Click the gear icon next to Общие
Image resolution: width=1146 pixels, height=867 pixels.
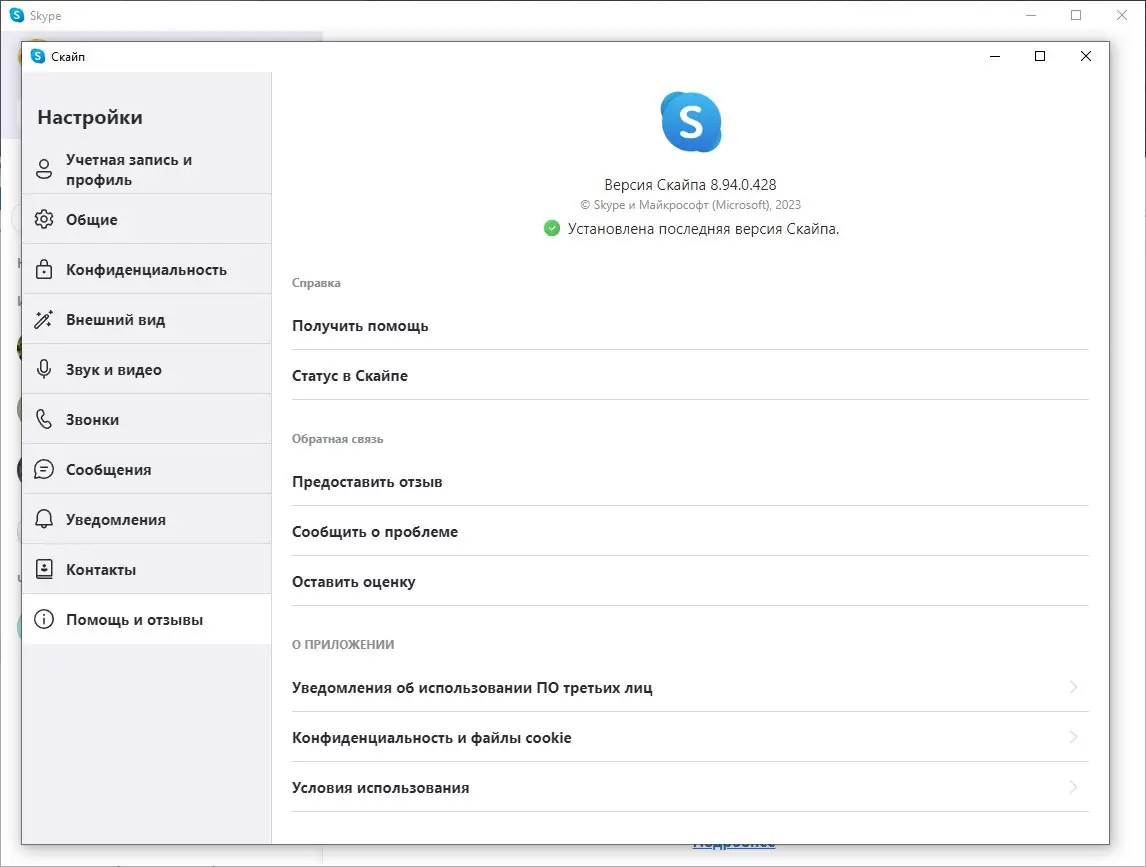44,219
